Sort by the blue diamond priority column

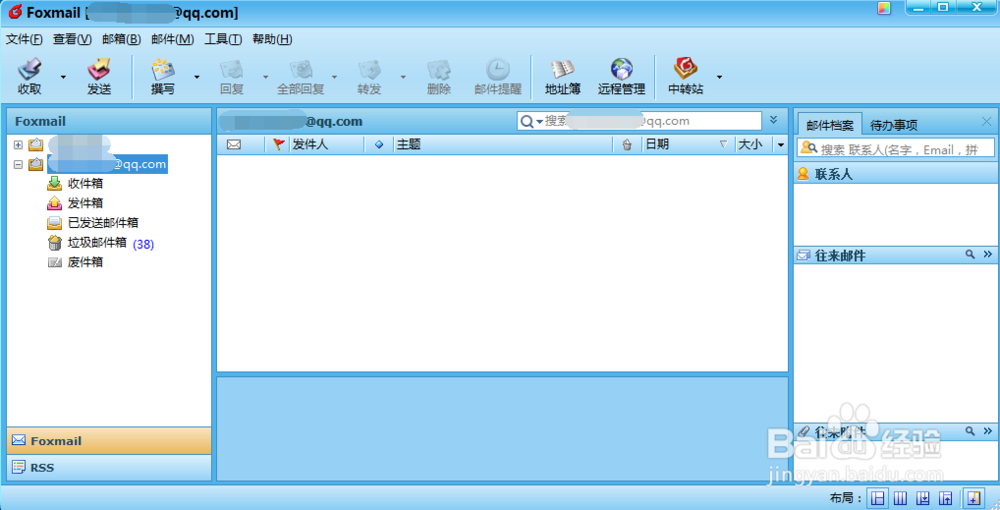(379, 145)
